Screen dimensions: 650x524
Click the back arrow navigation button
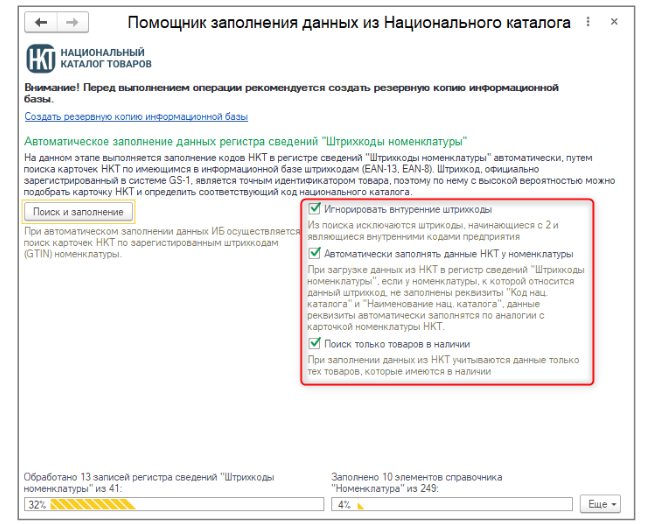(x=39, y=22)
